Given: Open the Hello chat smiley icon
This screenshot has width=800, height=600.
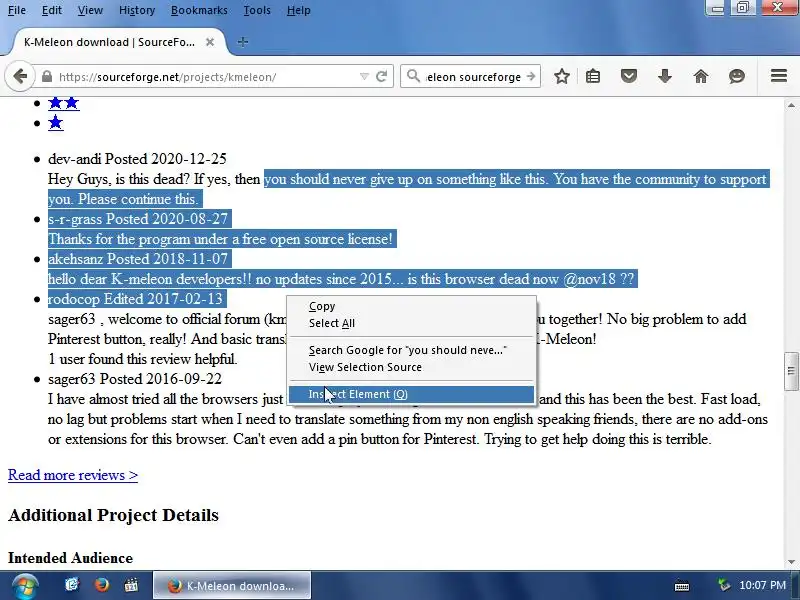Looking at the screenshot, I should (737, 77).
